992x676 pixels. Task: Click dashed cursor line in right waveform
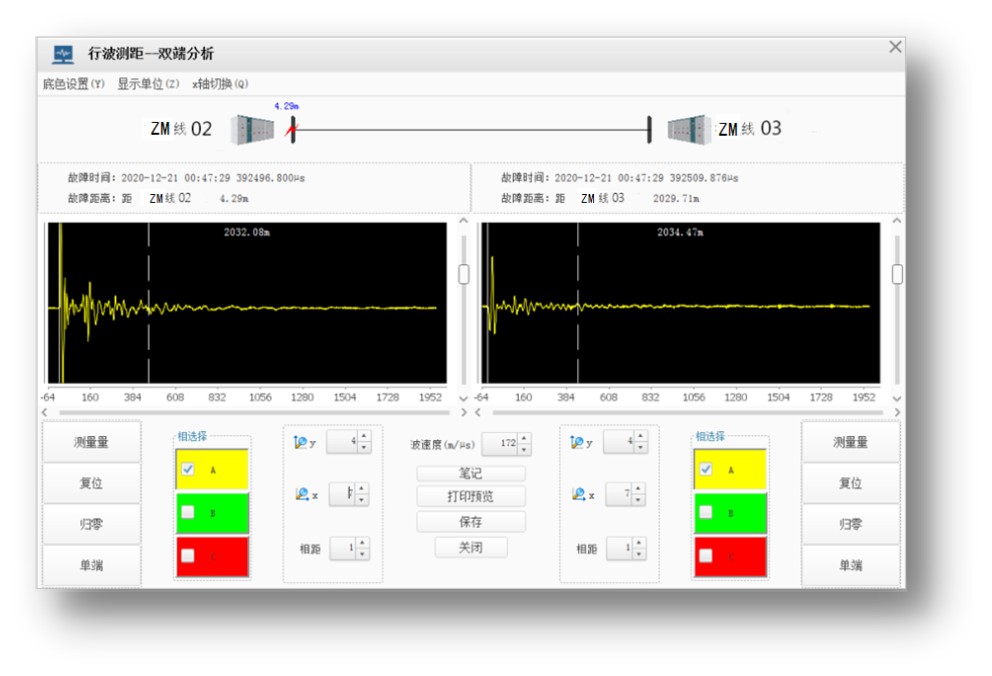click(x=578, y=302)
